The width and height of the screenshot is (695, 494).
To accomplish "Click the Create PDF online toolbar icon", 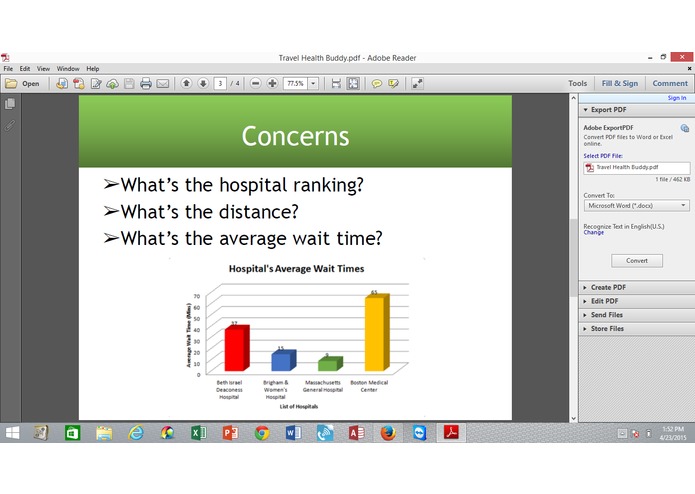I will 79,83.
